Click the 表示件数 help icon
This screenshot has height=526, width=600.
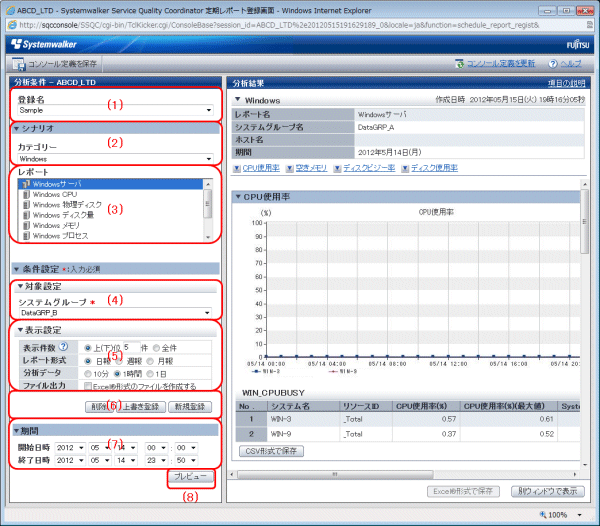click(x=64, y=347)
